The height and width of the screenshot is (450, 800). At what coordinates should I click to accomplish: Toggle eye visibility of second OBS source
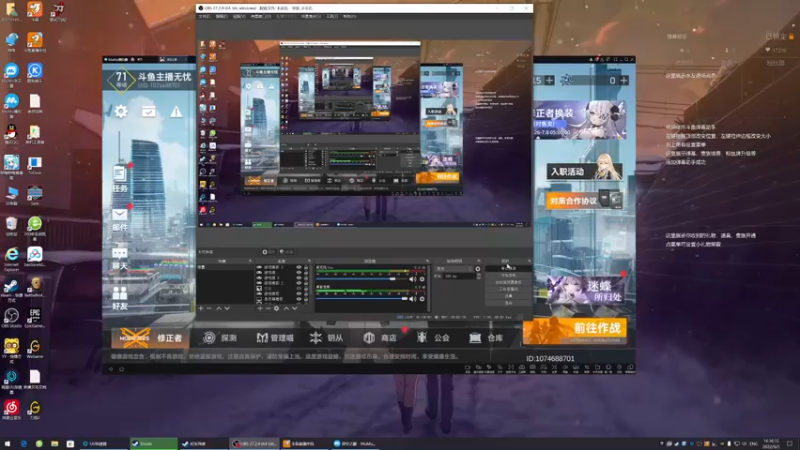pyautogui.click(x=299, y=272)
